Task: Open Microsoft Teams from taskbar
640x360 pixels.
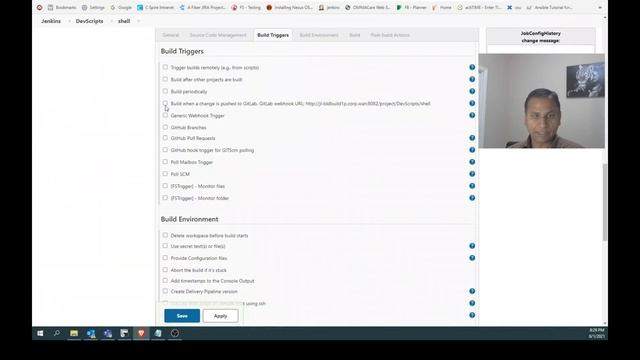Action: pyautogui.click(x=108, y=333)
